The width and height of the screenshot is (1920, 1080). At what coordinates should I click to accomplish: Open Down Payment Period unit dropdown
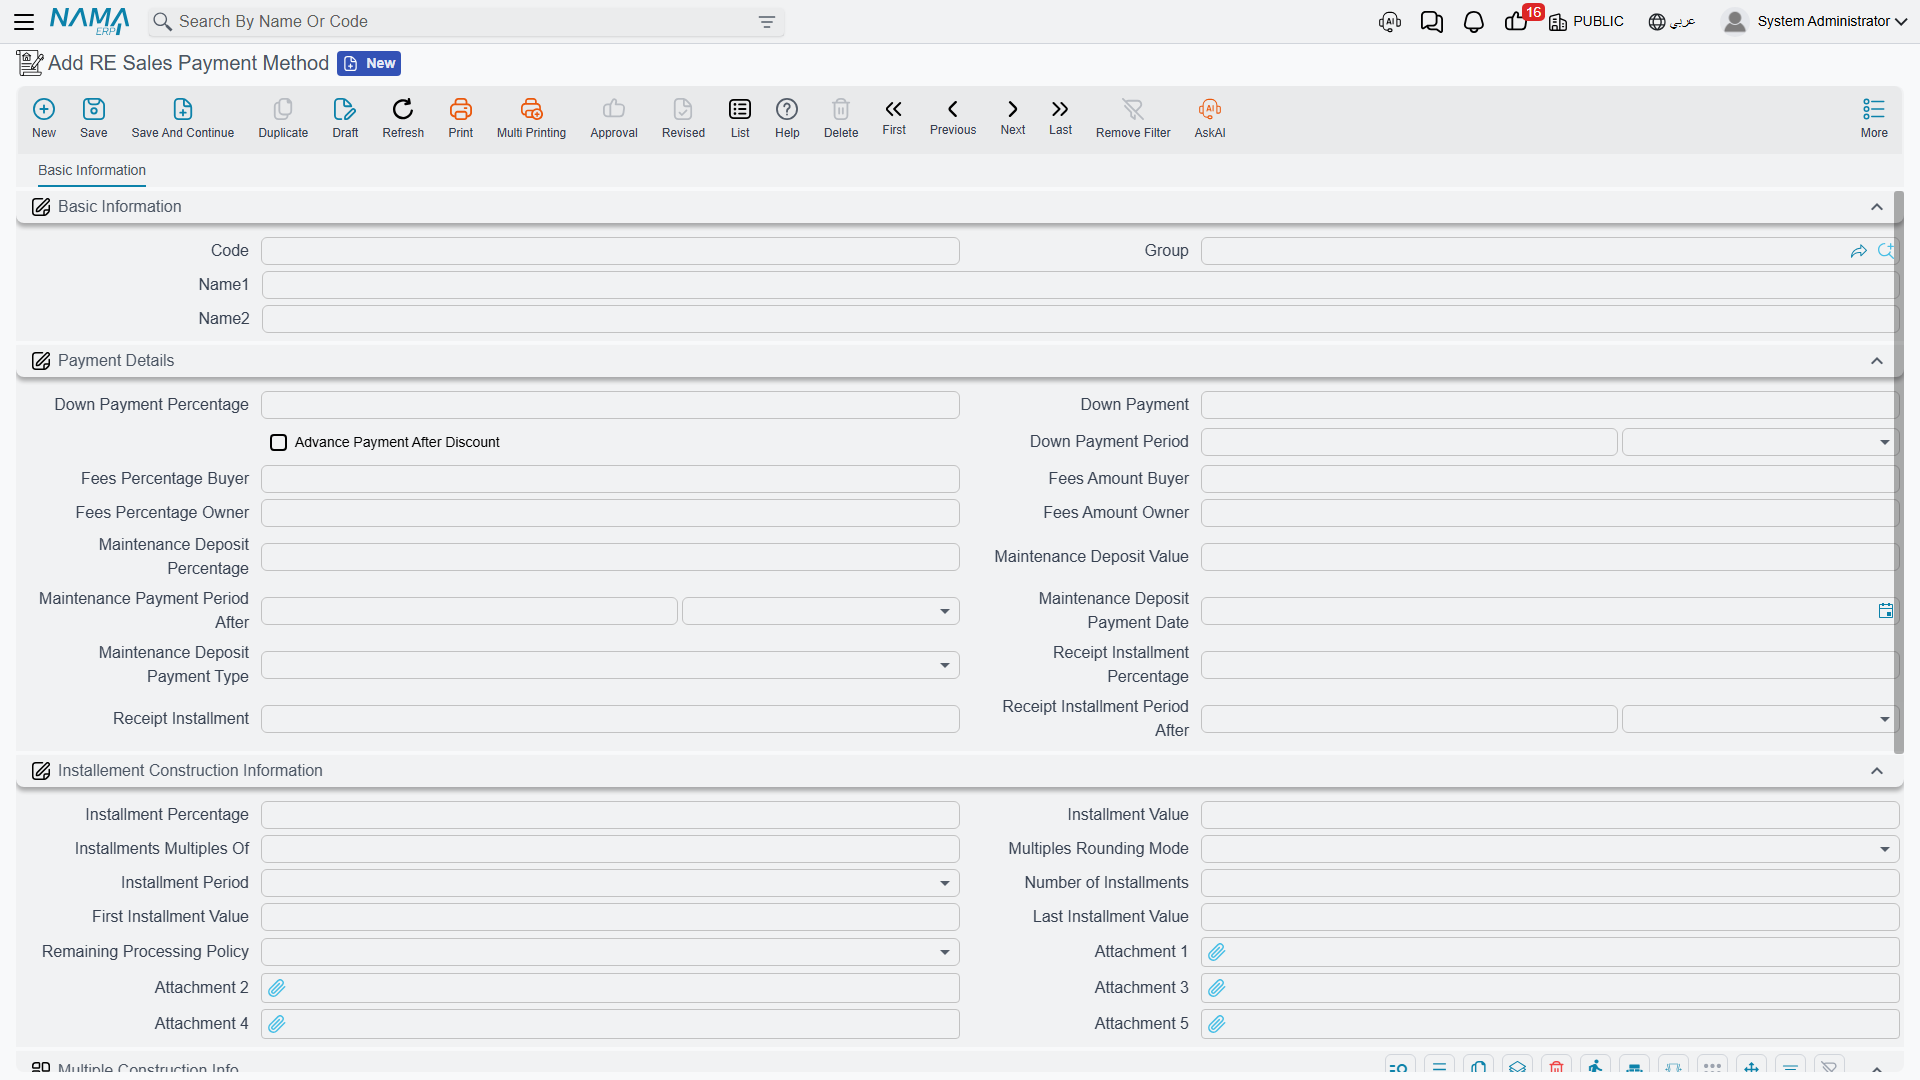pyautogui.click(x=1759, y=442)
